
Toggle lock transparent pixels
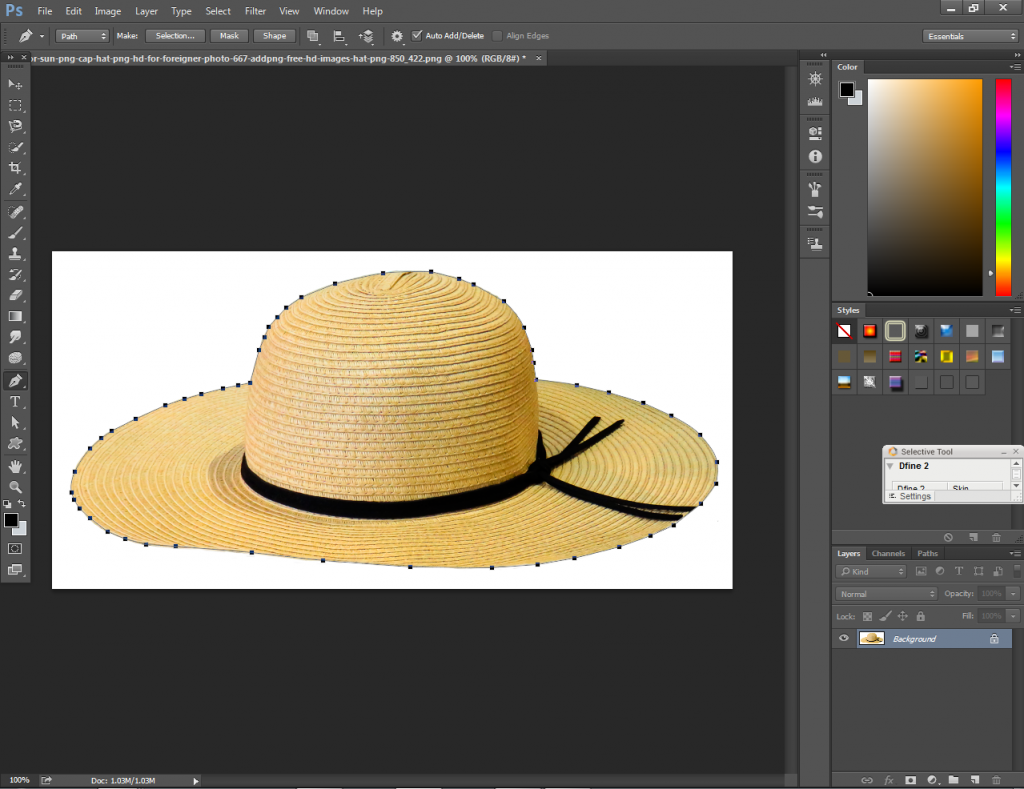coord(867,616)
